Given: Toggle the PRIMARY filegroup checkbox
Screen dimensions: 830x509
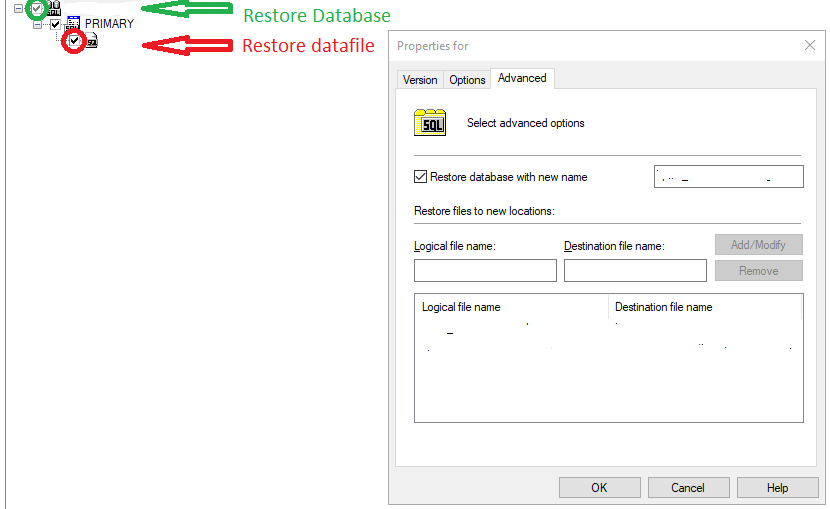Looking at the screenshot, I should 55,24.
